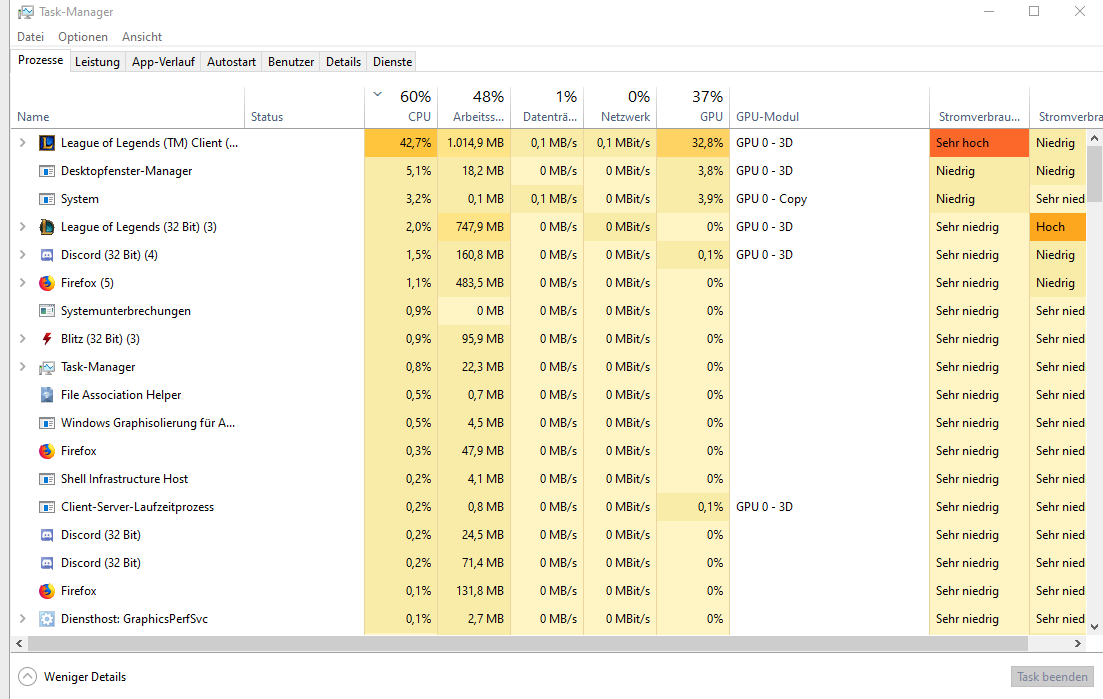Sort by the Name column header
Screen dimensions: 1103x699
click(x=127, y=108)
